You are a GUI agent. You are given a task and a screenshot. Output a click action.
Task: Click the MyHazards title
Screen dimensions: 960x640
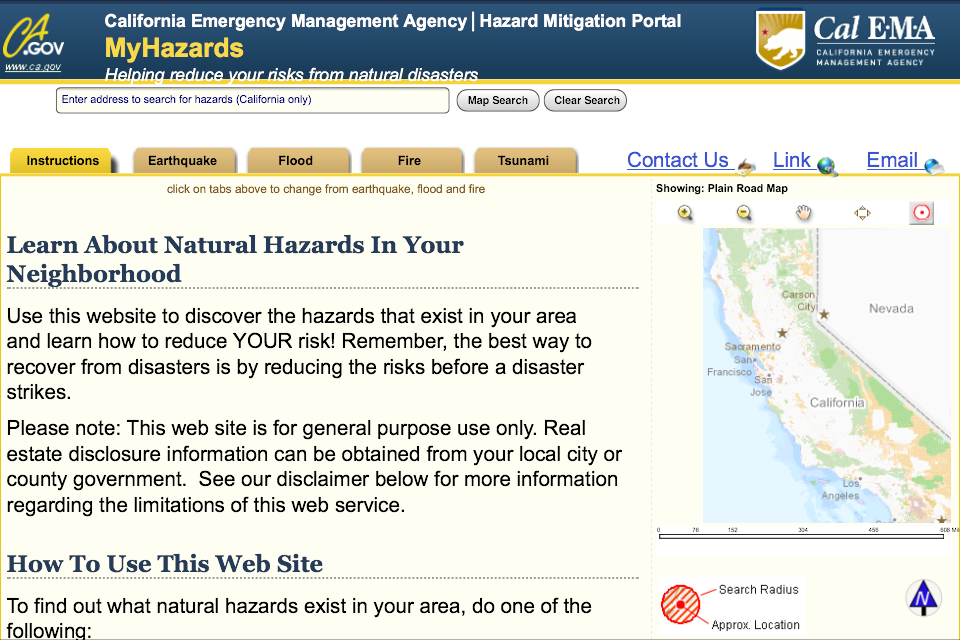(x=174, y=48)
